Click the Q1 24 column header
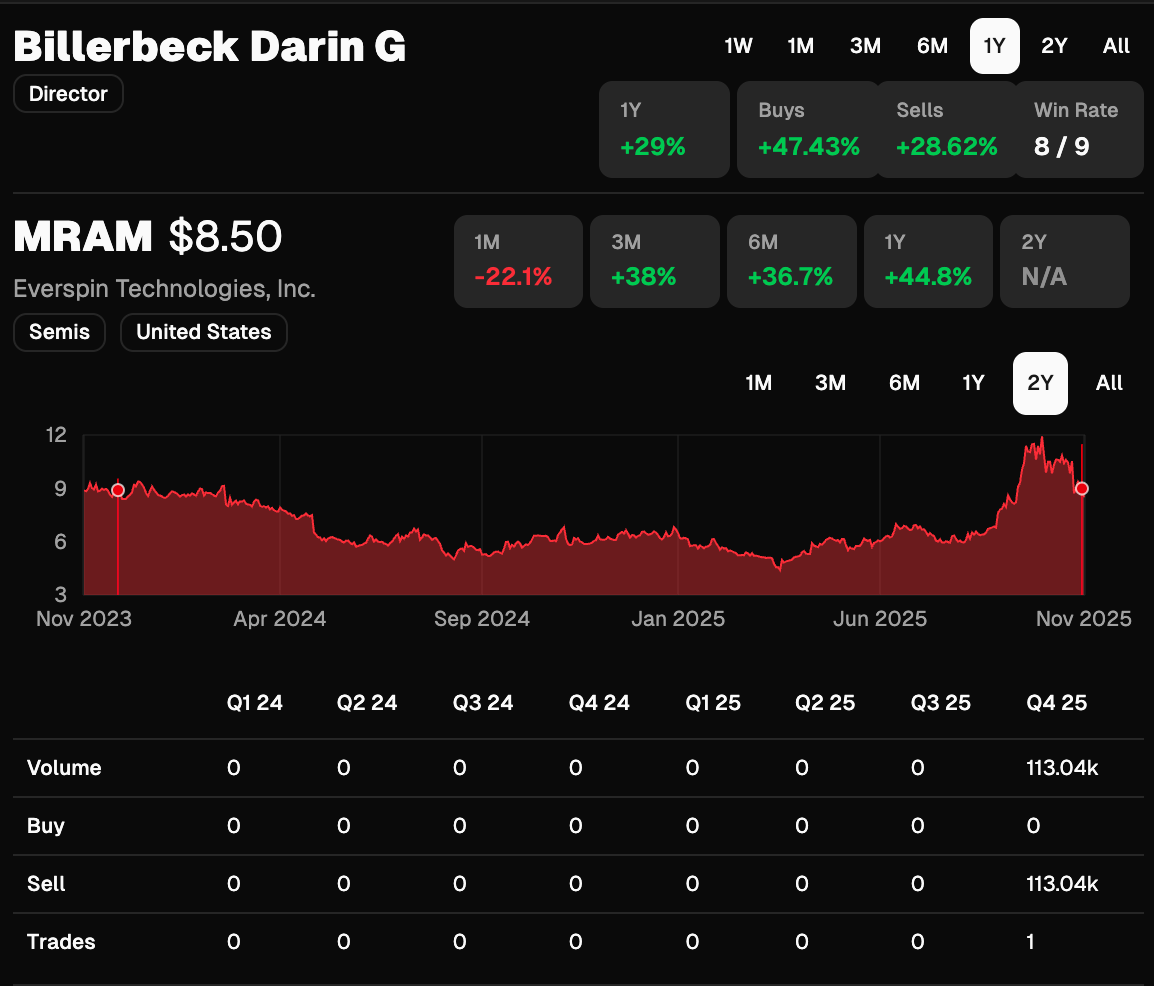 (x=255, y=703)
